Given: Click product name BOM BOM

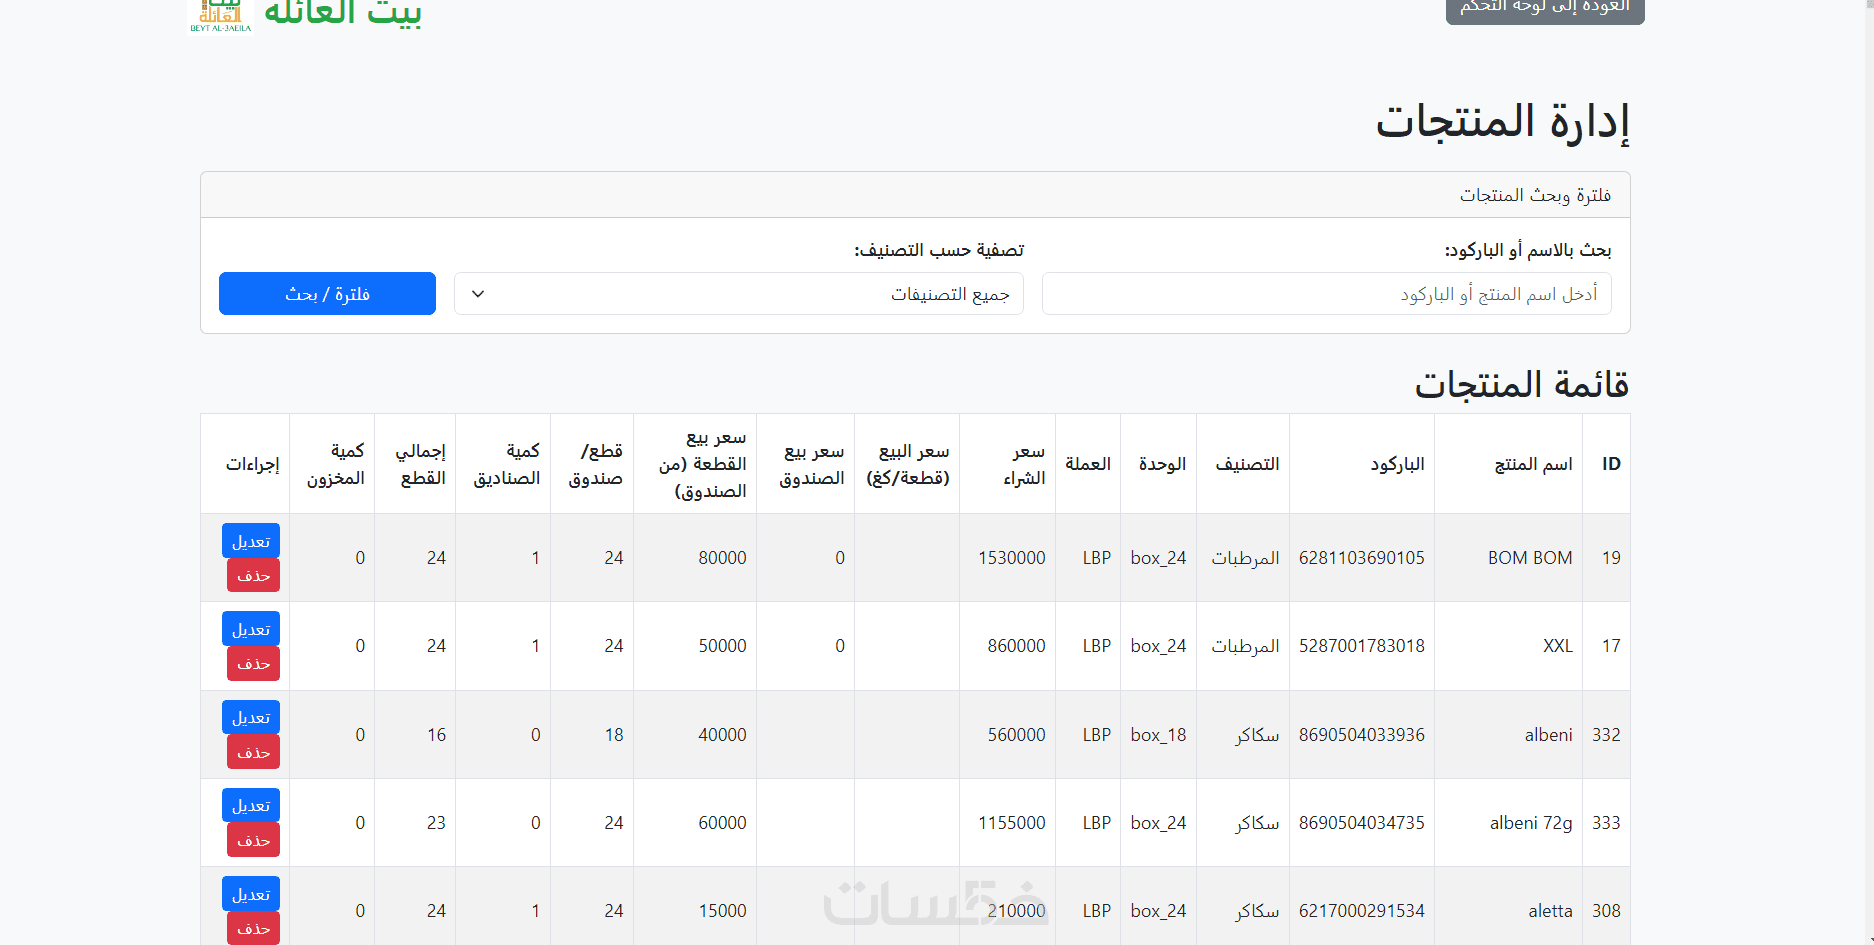Looking at the screenshot, I should point(1530,558).
